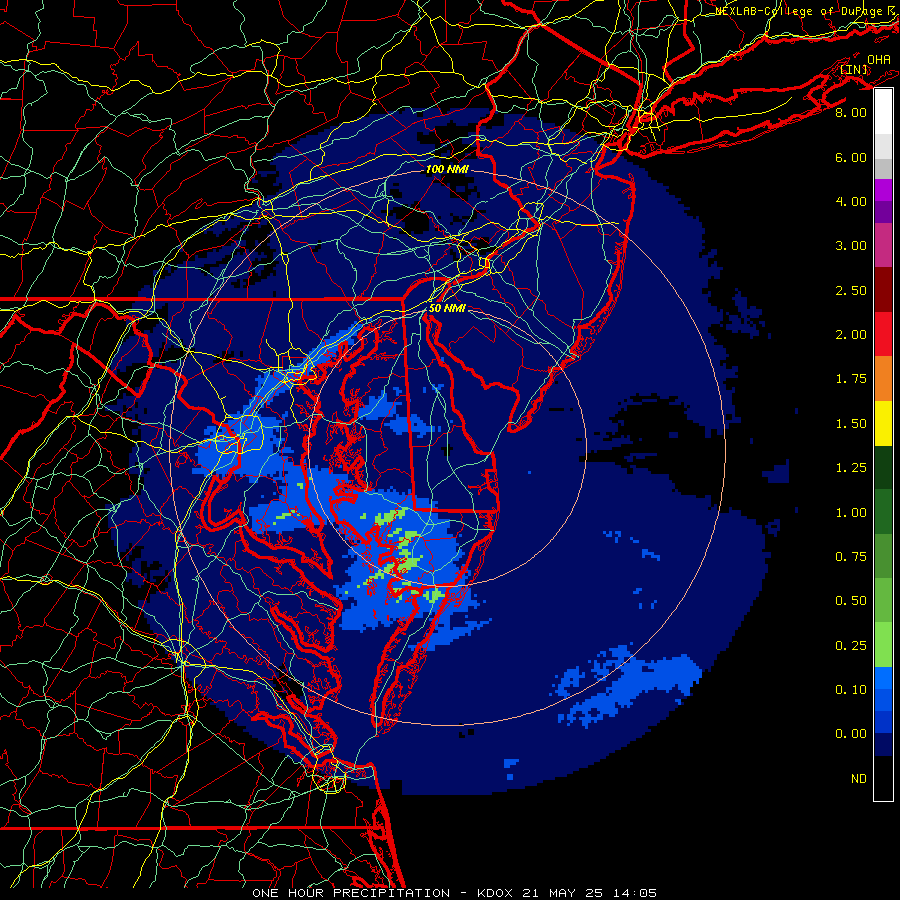The image size is (900, 900).
Task: Click the "4.00" legend value
Action: (x=851, y=201)
